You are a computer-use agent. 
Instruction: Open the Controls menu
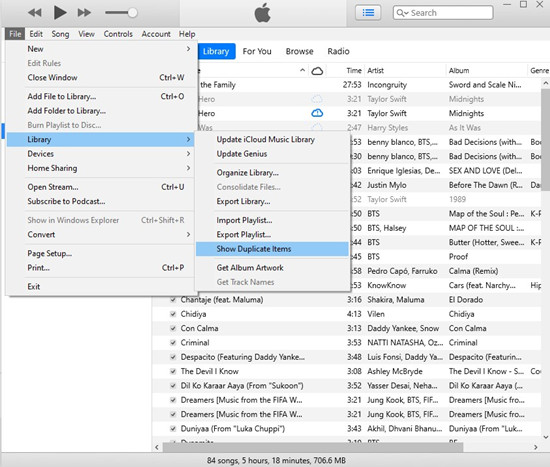click(x=118, y=34)
